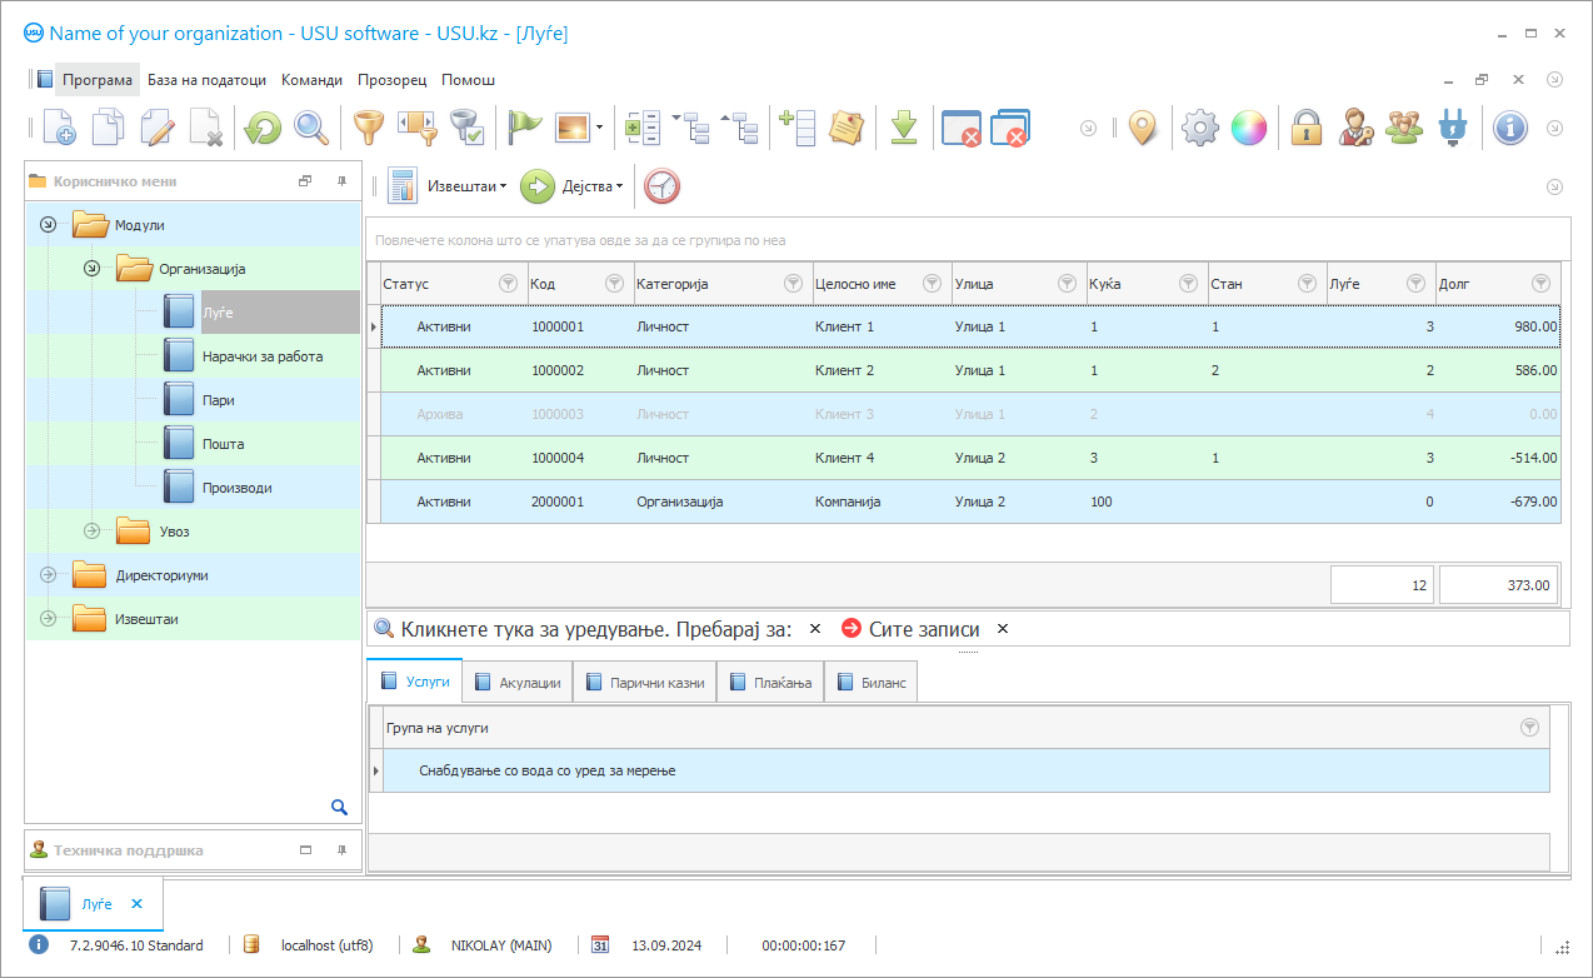This screenshot has width=1593, height=978.
Task: Click the refresh icon in toolbar
Action: coord(263,128)
